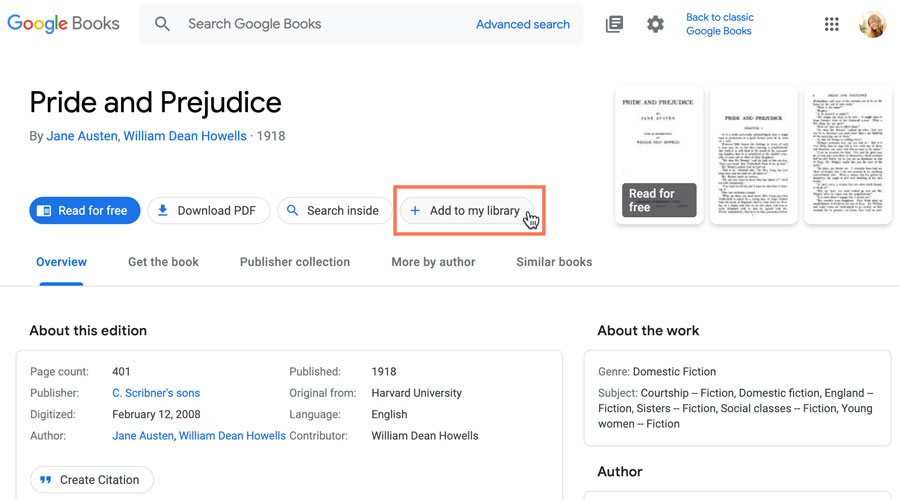Viewport: 900px width, 500px height.
Task: Click Add to my library button
Action: [467, 211]
